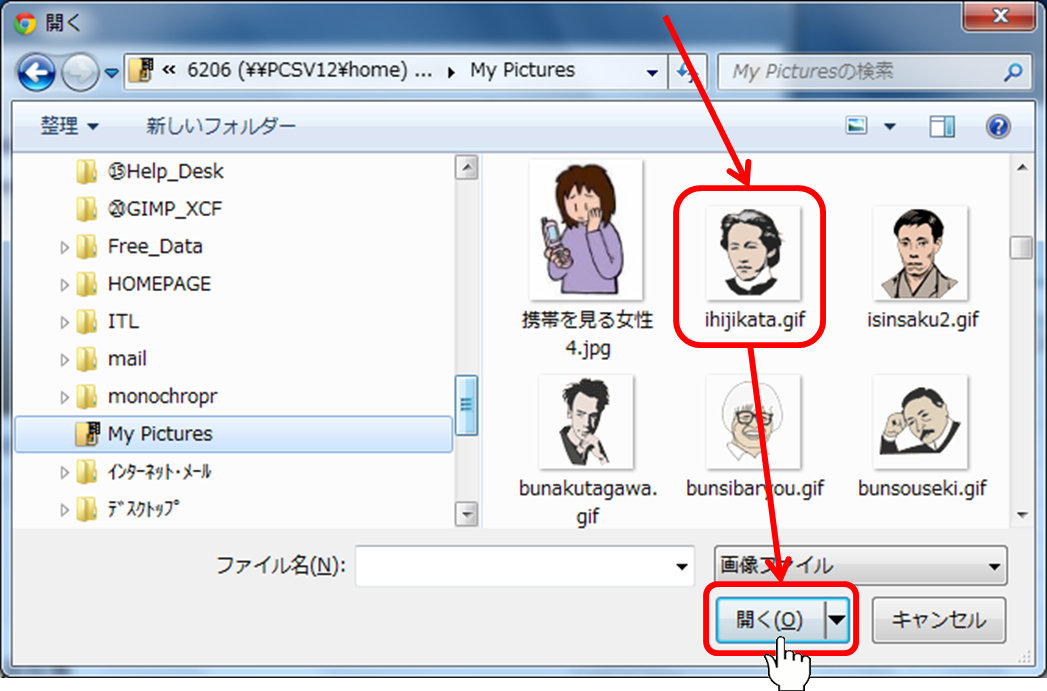The width and height of the screenshot is (1047, 691).
Task: Click the ファイル名 filename input field
Action: (515, 566)
